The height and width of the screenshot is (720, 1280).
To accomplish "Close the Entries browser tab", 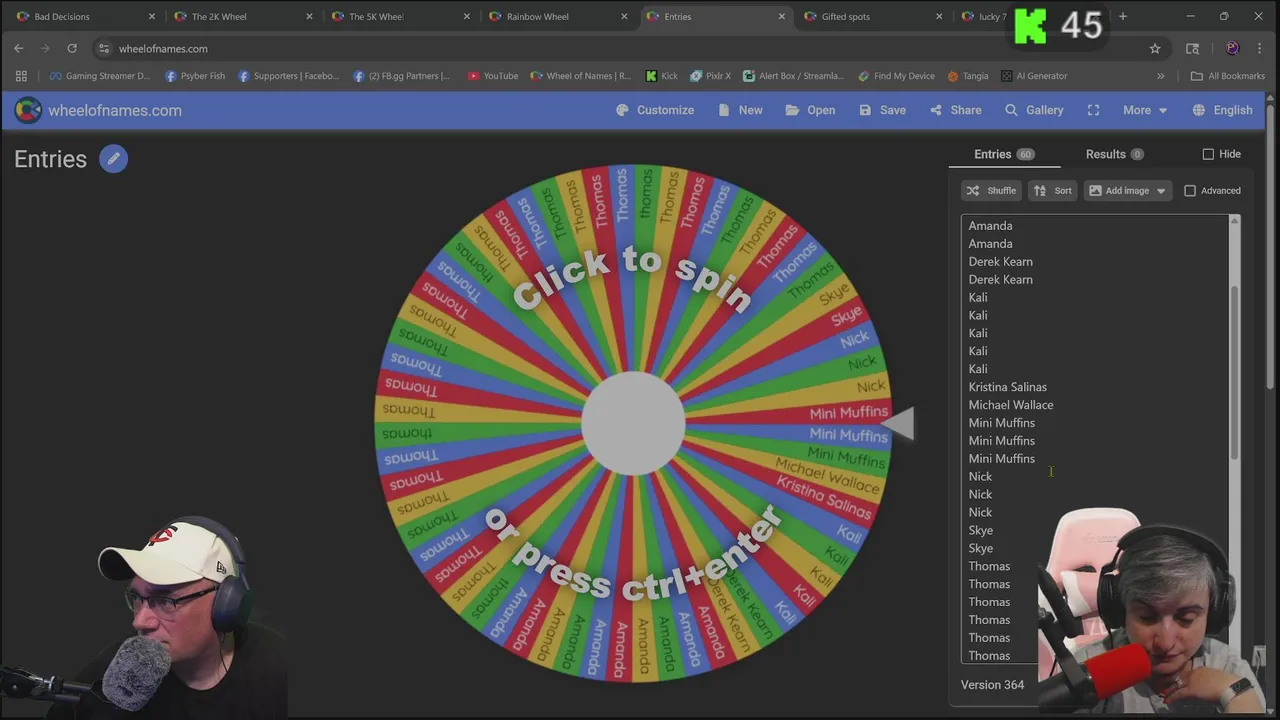I will [x=782, y=16].
